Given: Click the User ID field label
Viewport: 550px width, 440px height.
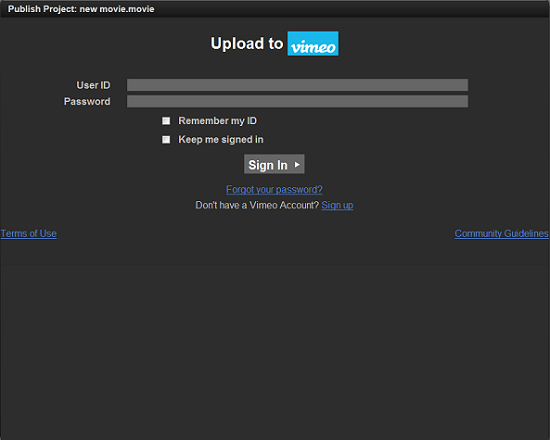Looking at the screenshot, I should click(x=93, y=85).
